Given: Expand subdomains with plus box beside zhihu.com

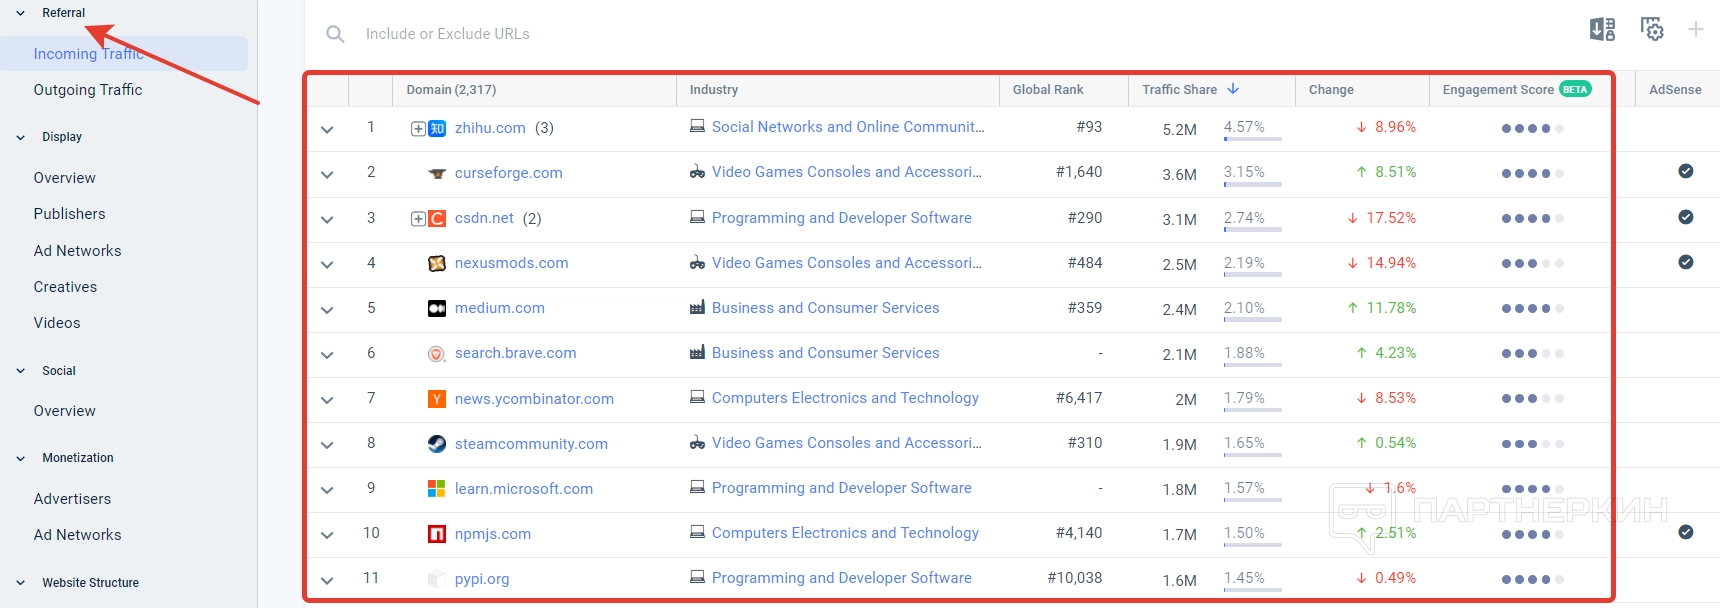Looking at the screenshot, I should click(x=418, y=128).
